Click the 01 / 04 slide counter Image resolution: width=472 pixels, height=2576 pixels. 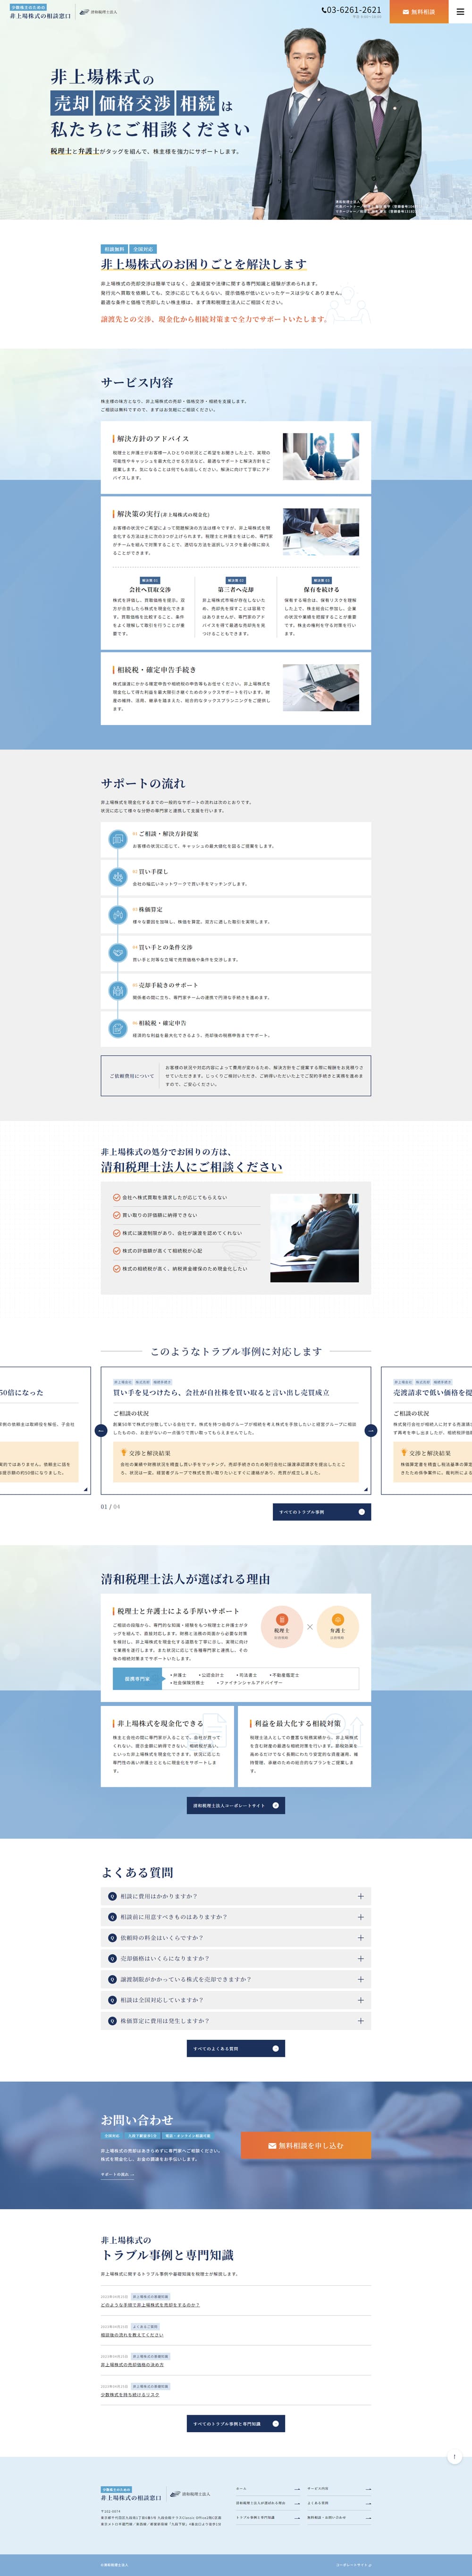[x=110, y=1507]
